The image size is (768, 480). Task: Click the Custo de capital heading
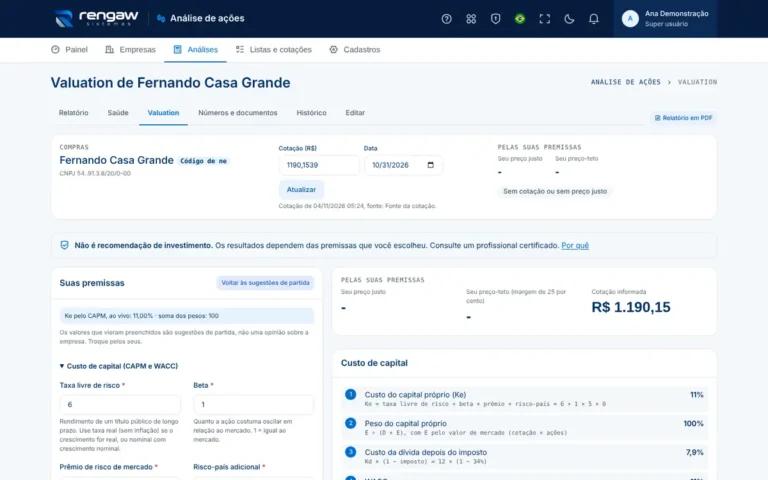[374, 363]
